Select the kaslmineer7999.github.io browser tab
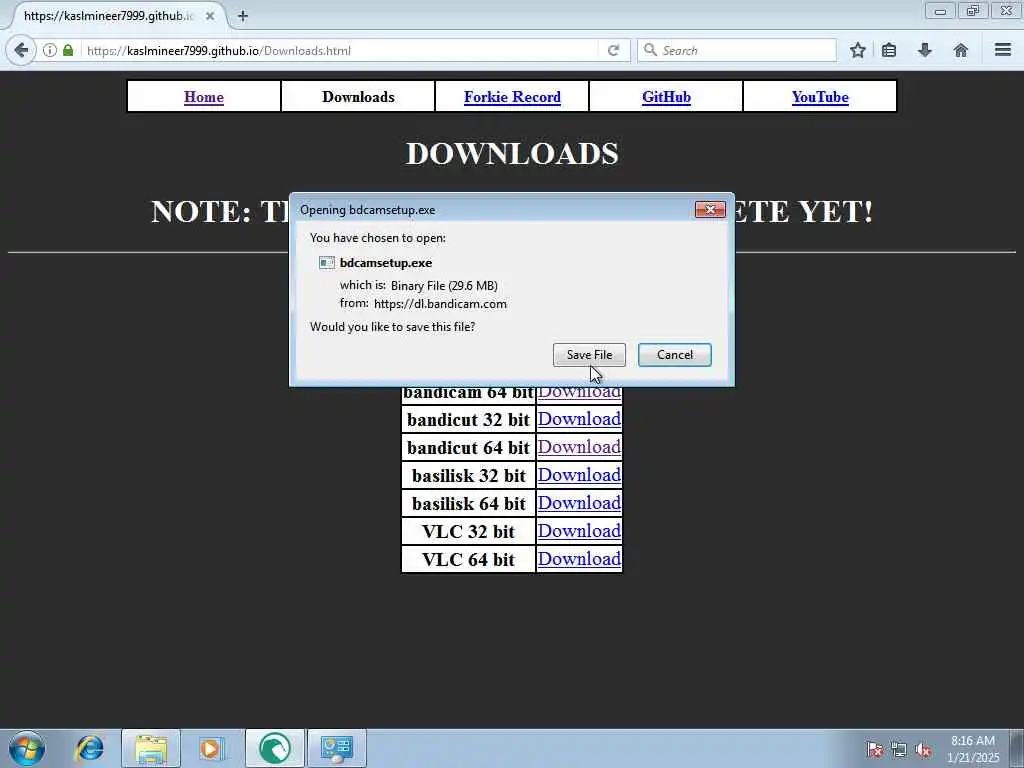Screen dimensions: 1024x768 click(x=111, y=16)
